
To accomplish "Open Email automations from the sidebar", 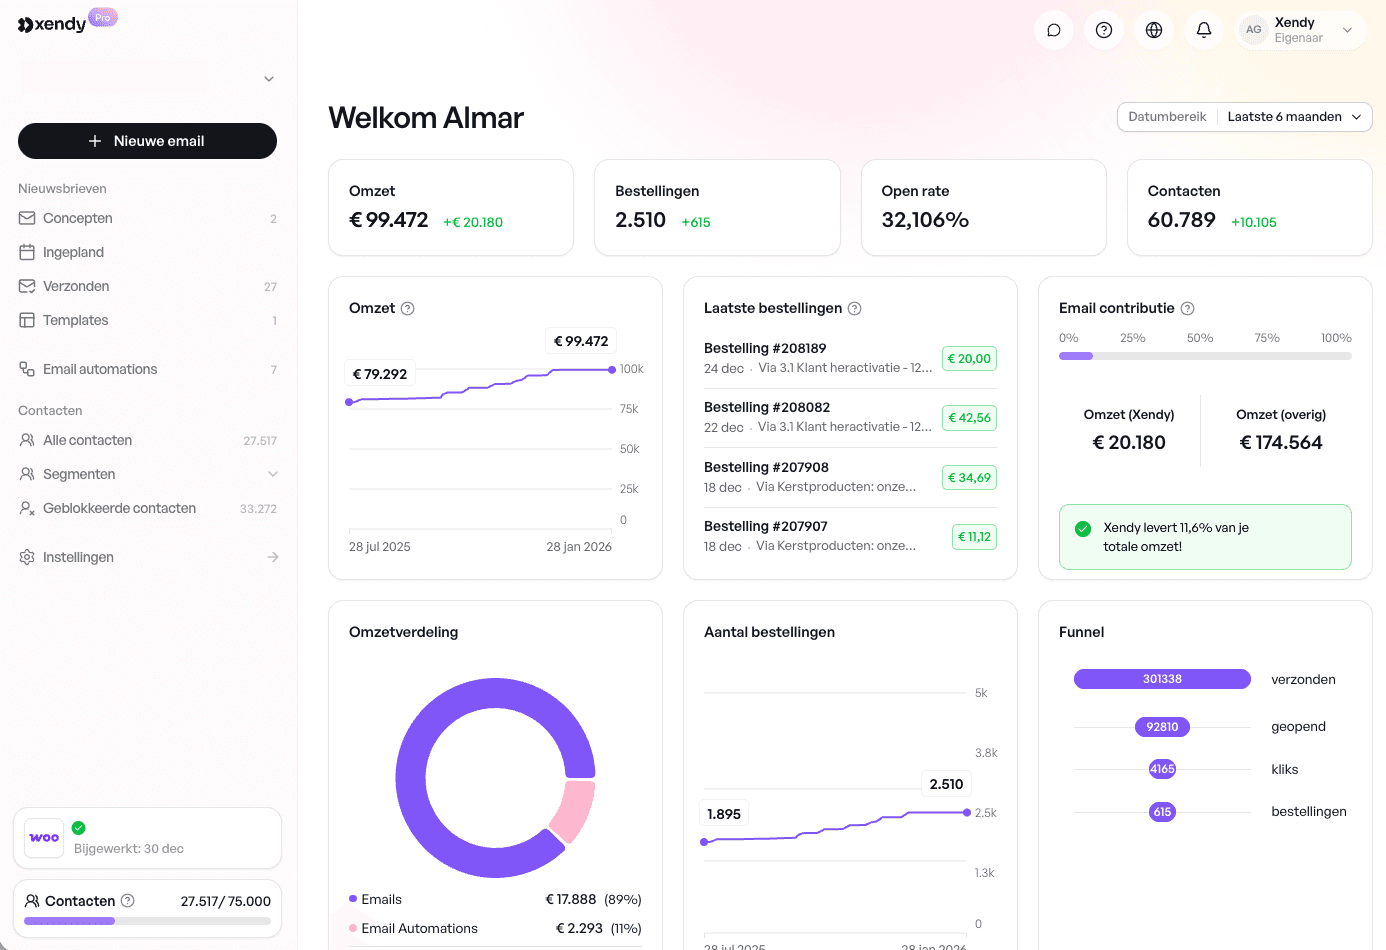I will (101, 369).
